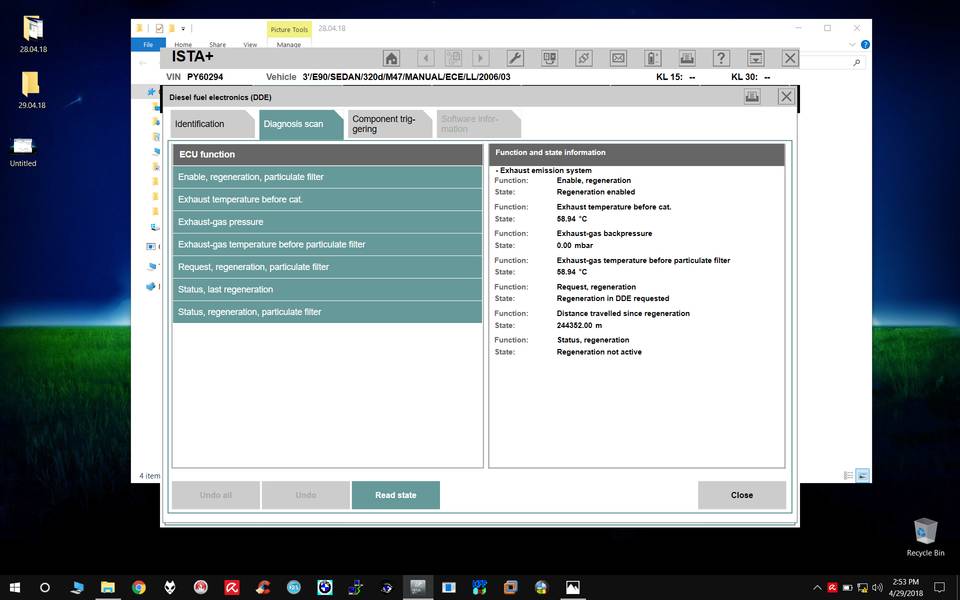This screenshot has width=960, height=600.
Task: Open the Picture Tools tab in File Explorer
Action: pos(289,29)
